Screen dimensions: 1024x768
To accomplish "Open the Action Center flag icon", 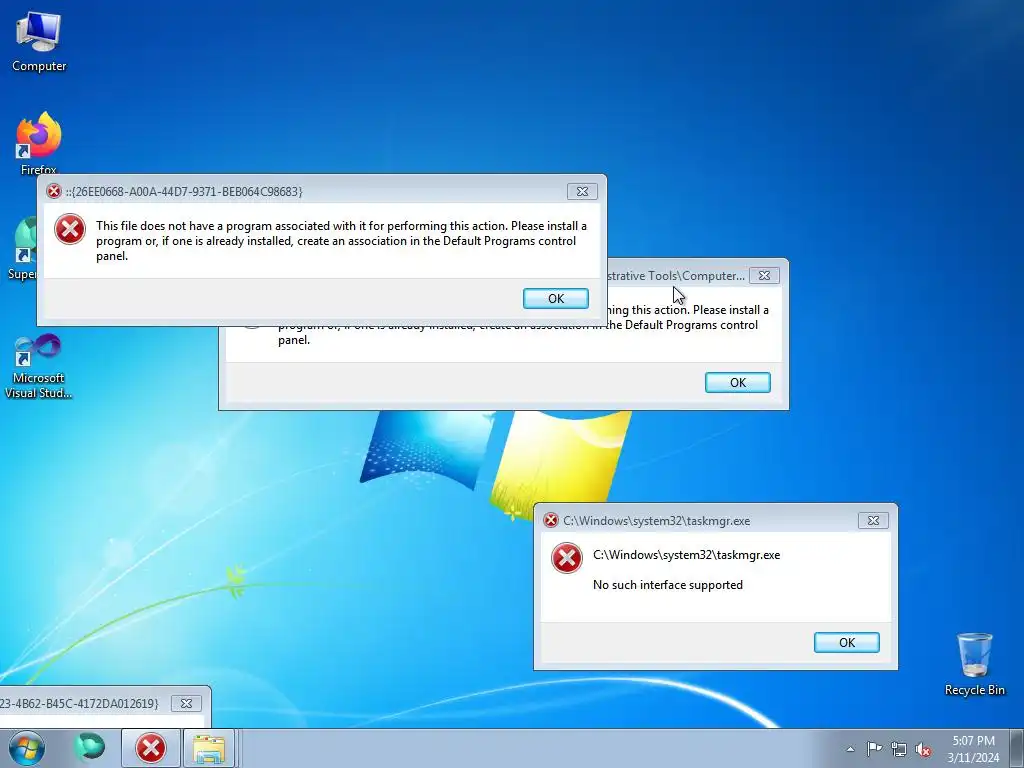I will pyautogui.click(x=874, y=749).
